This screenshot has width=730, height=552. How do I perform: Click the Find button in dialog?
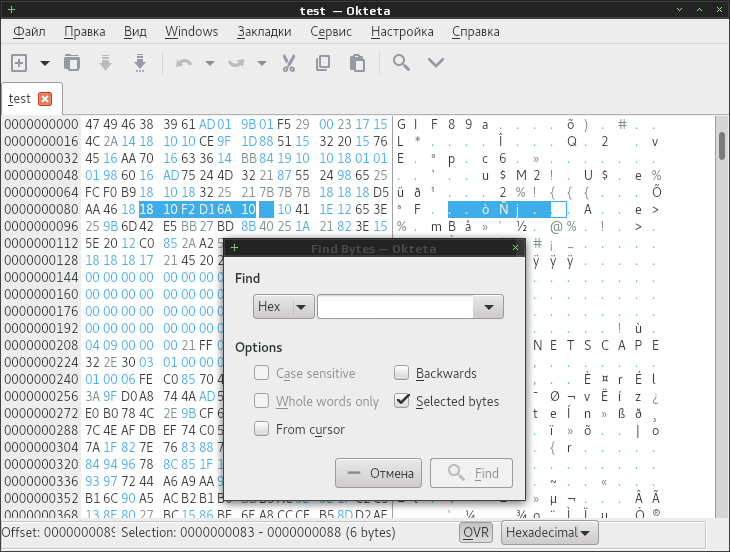tap(471, 473)
